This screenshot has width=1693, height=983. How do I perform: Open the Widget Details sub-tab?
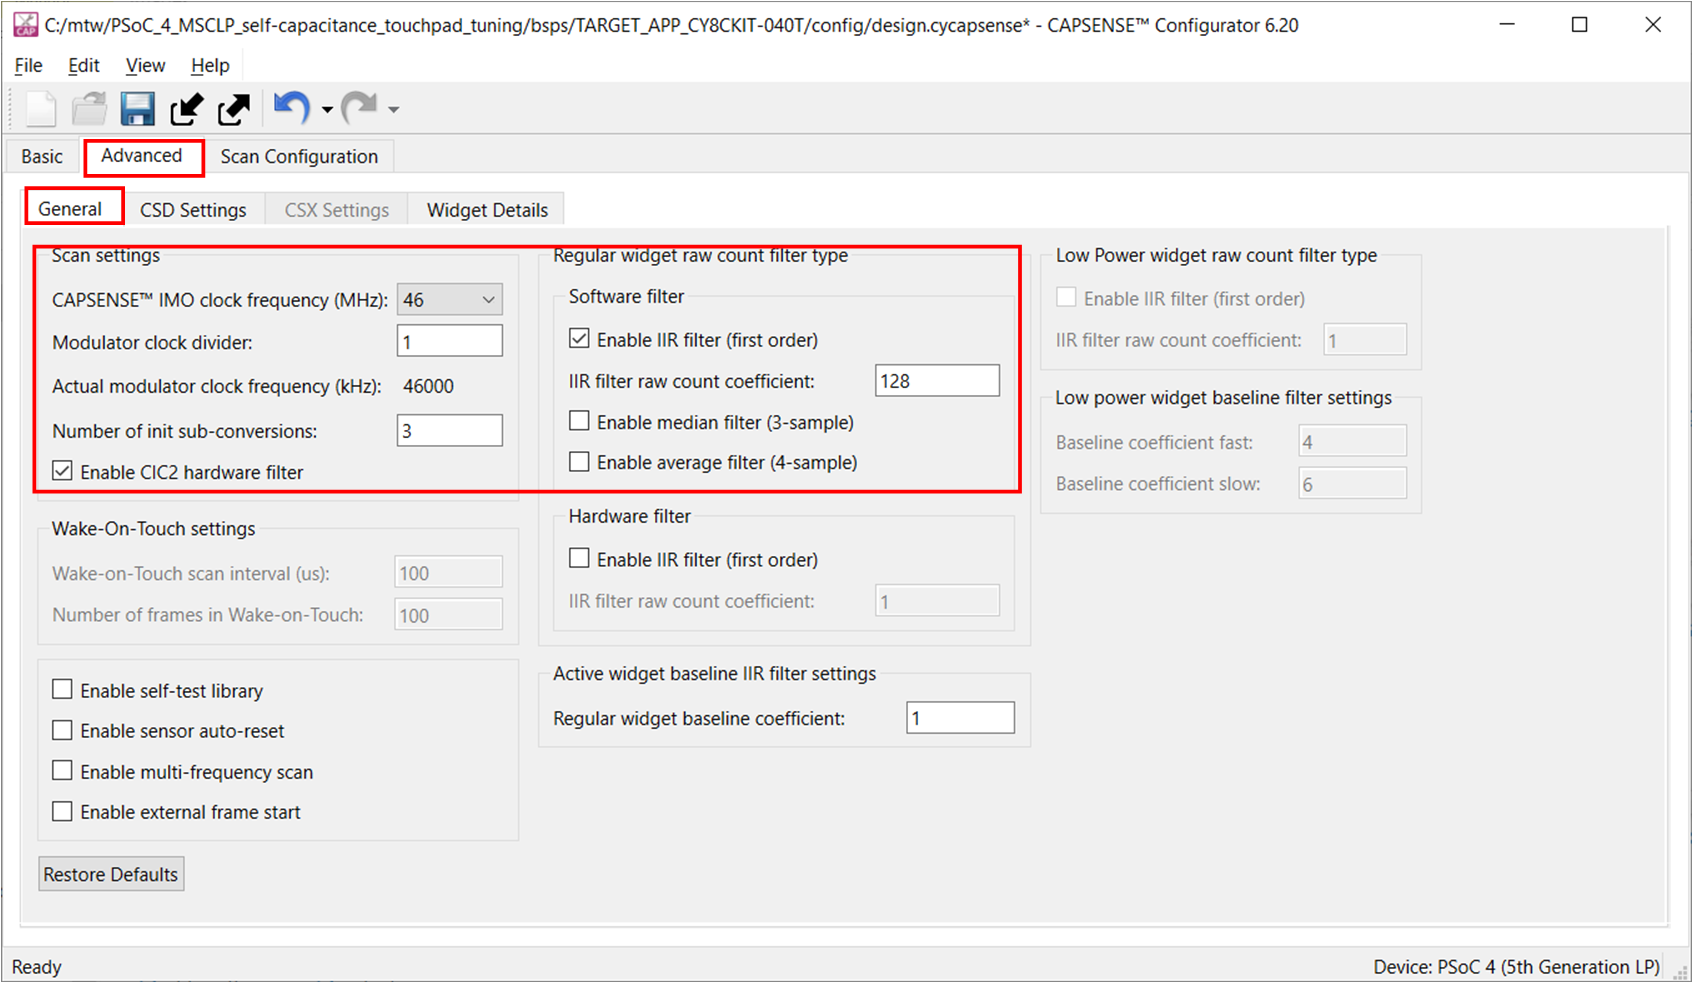click(x=487, y=210)
